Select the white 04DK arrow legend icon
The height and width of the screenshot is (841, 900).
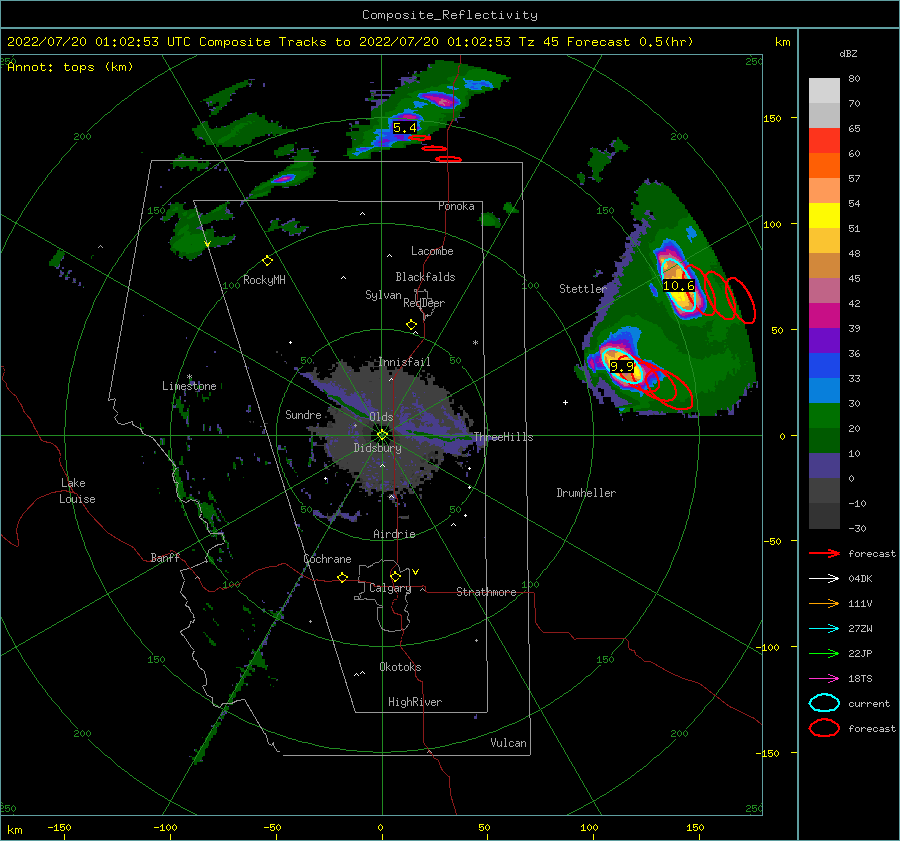coord(824,579)
